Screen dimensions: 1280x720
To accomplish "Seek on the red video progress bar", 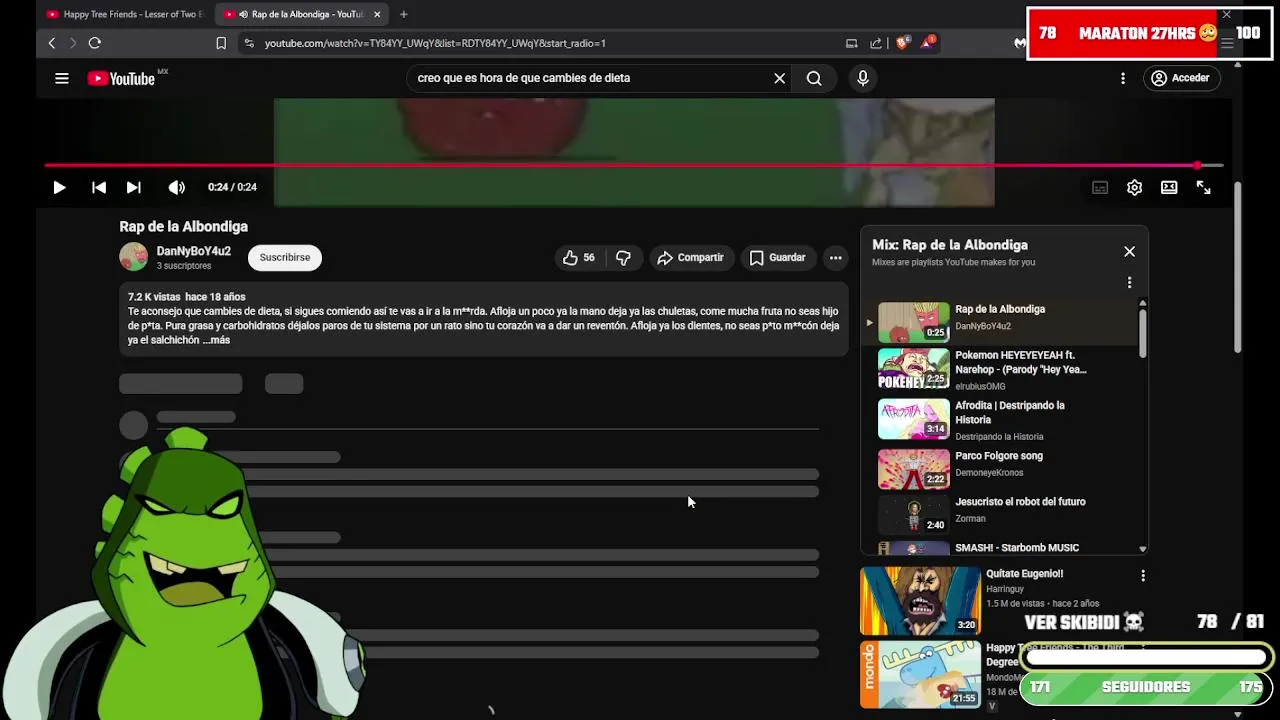I will 634,165.
